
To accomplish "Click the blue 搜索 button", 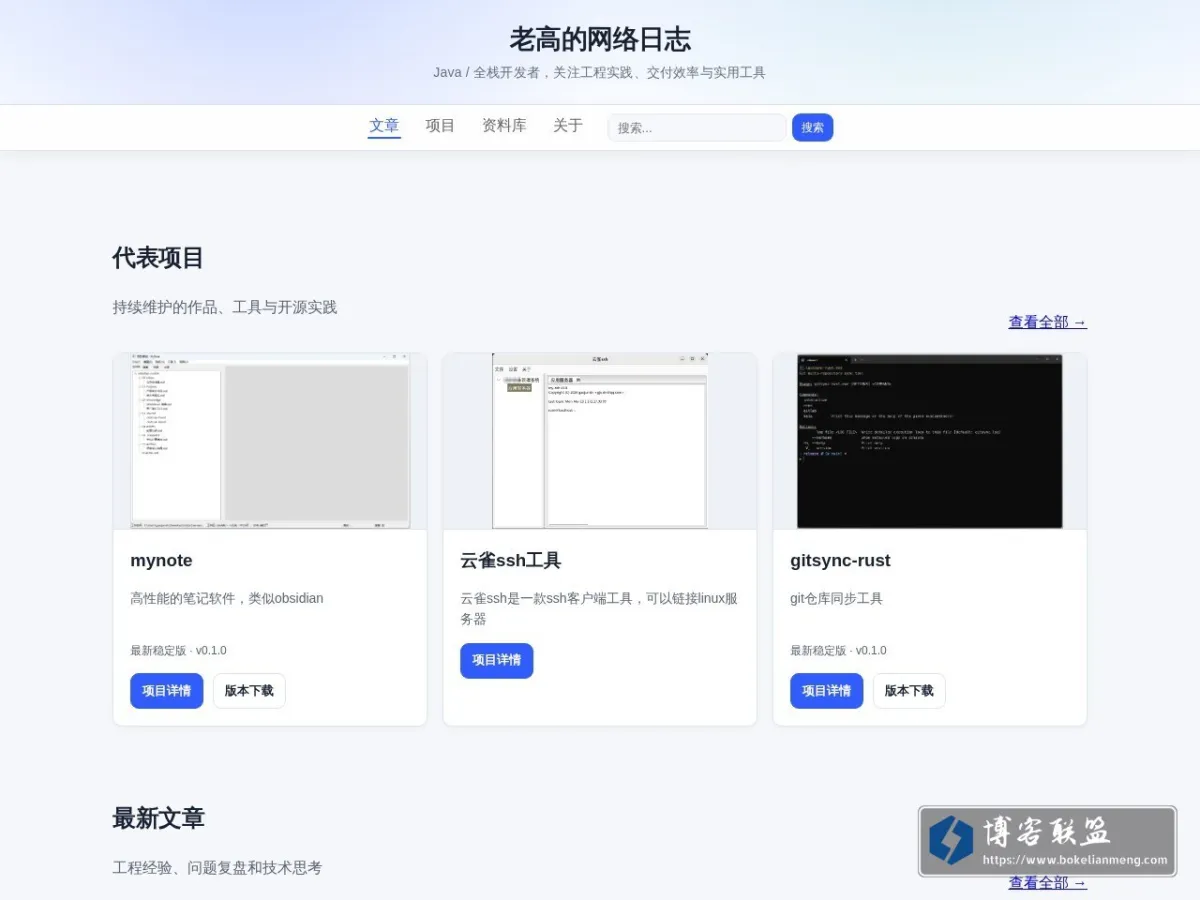I will [x=812, y=128].
